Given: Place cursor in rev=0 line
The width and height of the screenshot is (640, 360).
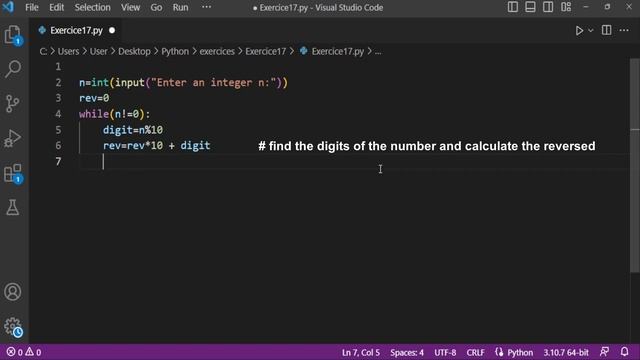Looking at the screenshot, I should coord(94,98).
